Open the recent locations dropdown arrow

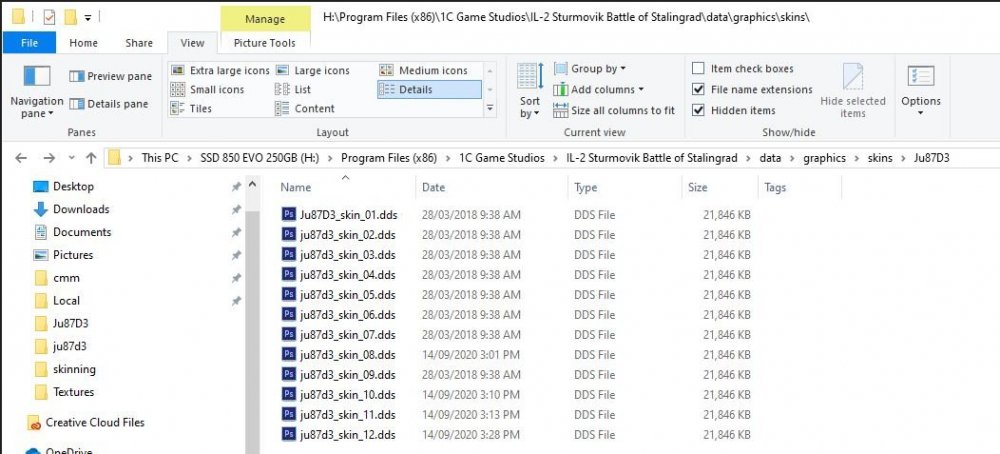click(71, 157)
